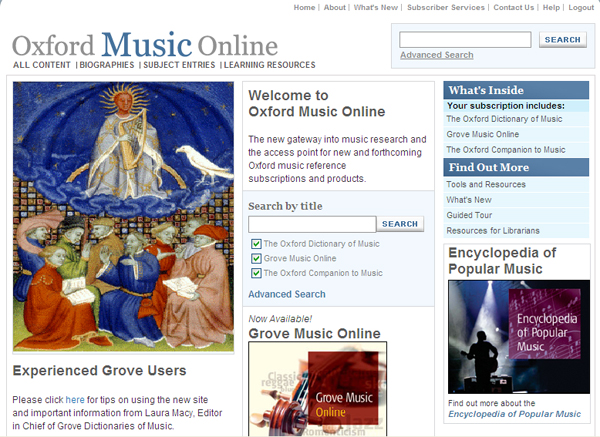Click the Encyclopedia of Popular Music image
The width and height of the screenshot is (600, 437).
tap(519, 337)
